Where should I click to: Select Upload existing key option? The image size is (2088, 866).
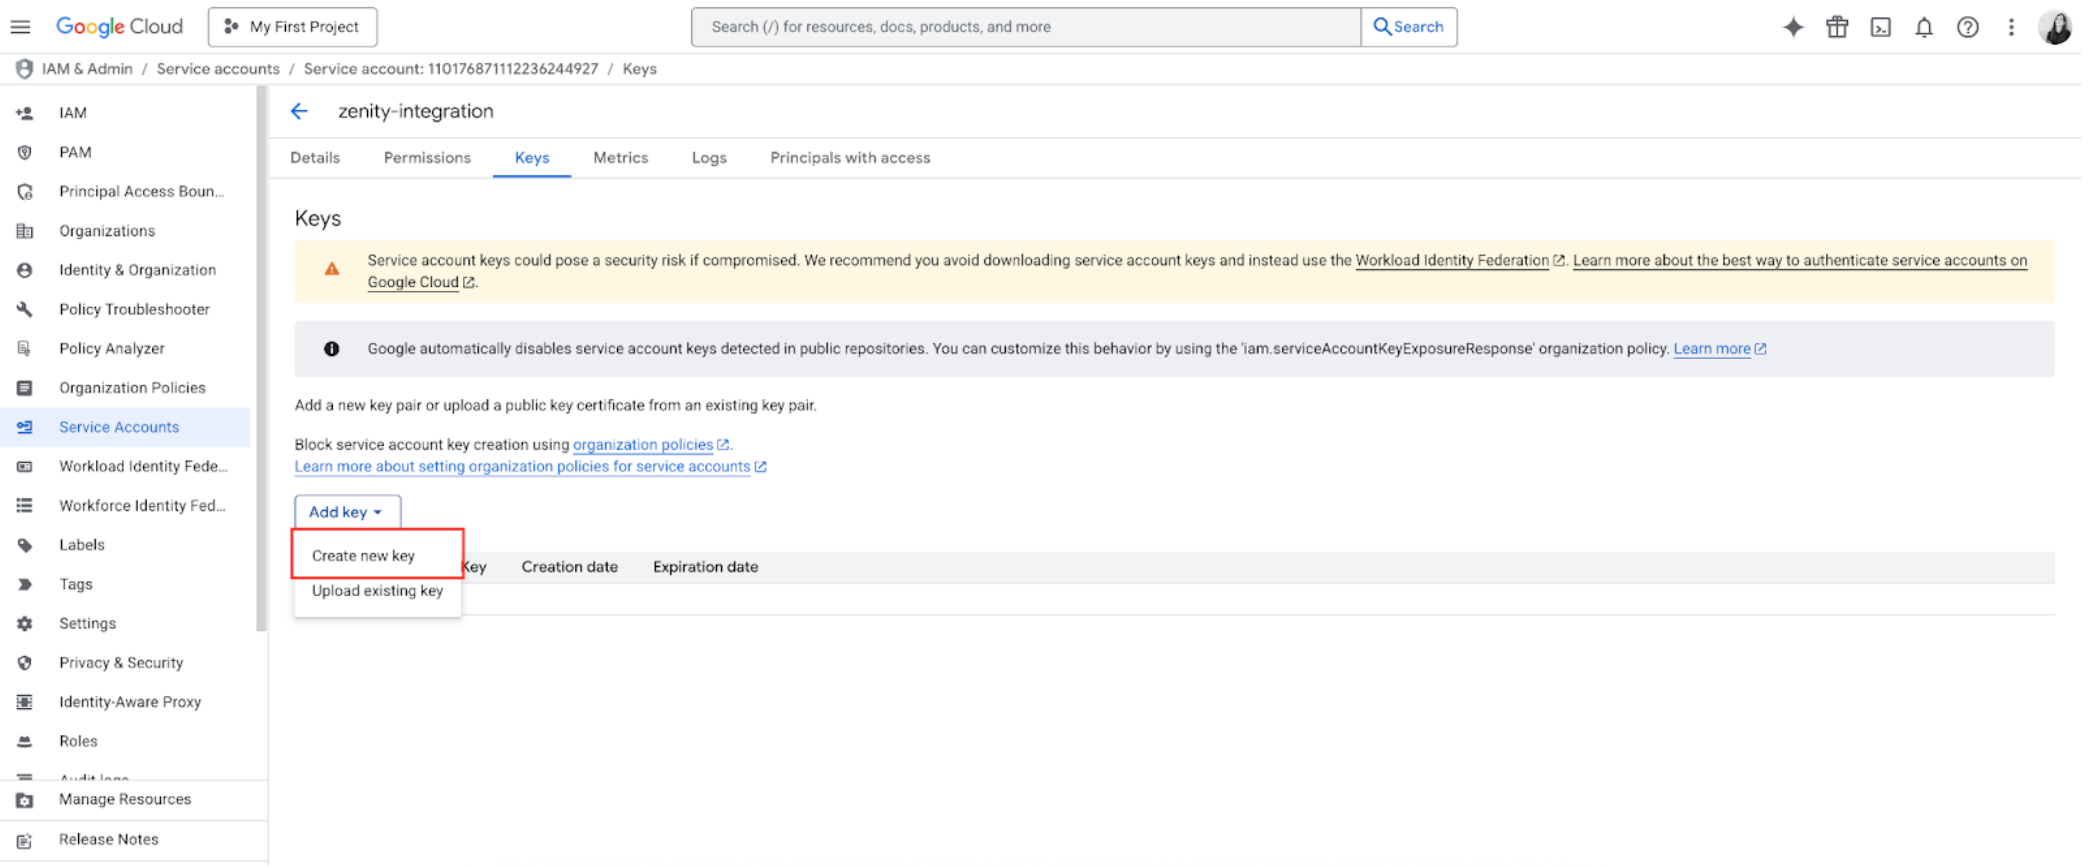point(377,591)
